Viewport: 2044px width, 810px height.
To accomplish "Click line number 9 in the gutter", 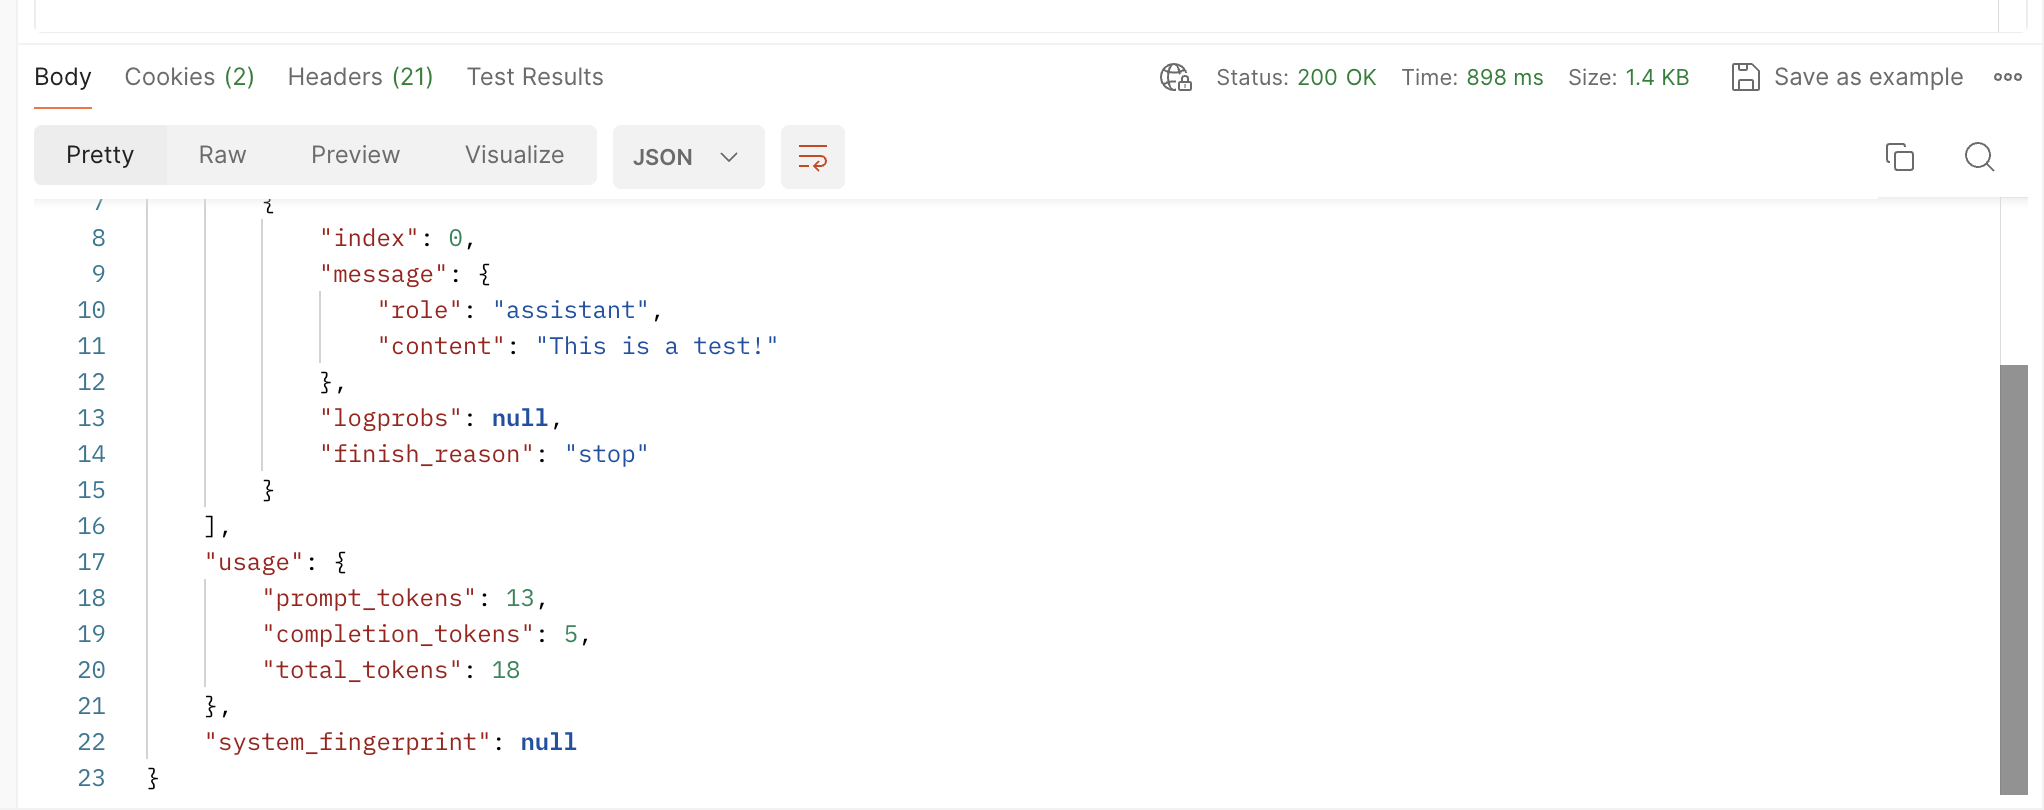I will pyautogui.click(x=98, y=274).
